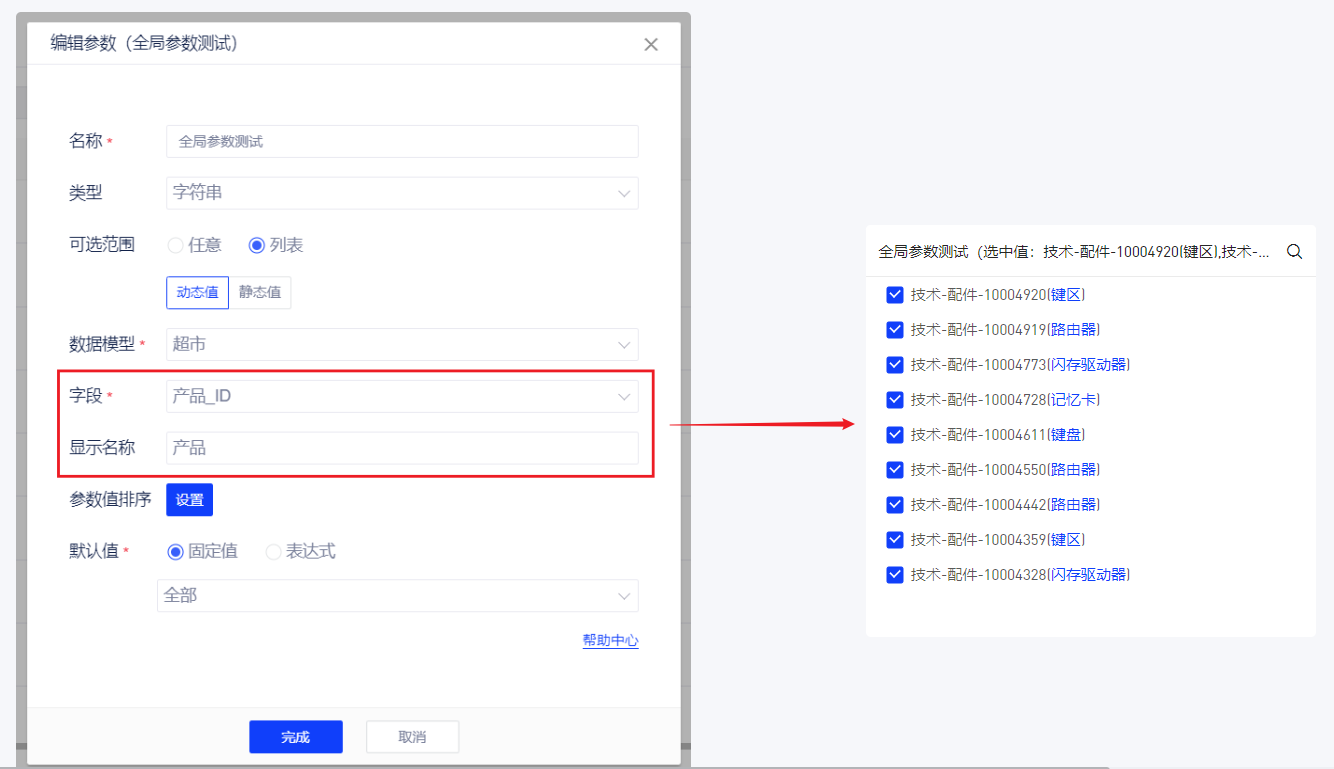Viewport: 1334px width, 769px height.
Task: Select the 任意 radio option
Action: click(x=176, y=245)
